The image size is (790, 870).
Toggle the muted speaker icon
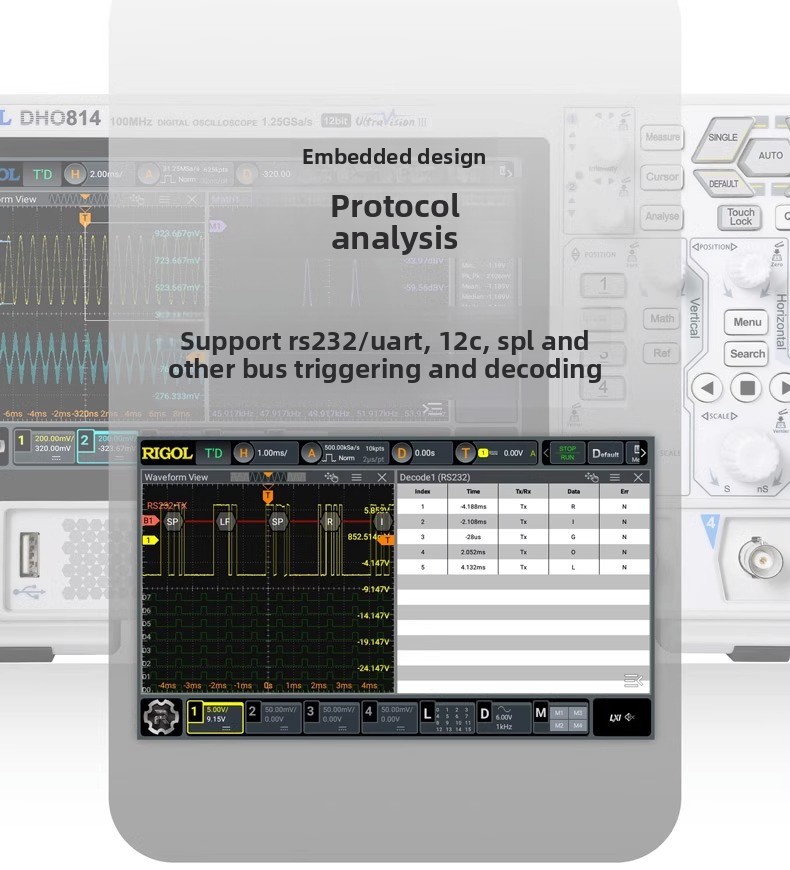click(x=630, y=717)
